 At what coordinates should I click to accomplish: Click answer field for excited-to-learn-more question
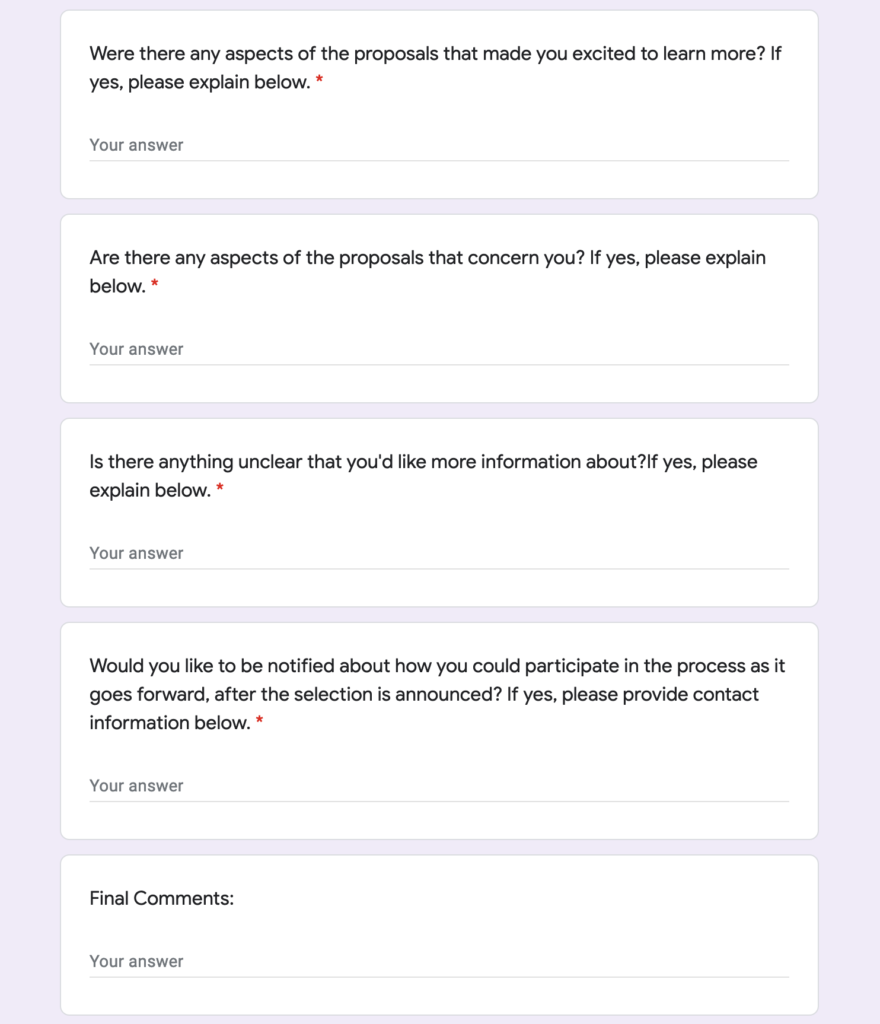(x=439, y=145)
